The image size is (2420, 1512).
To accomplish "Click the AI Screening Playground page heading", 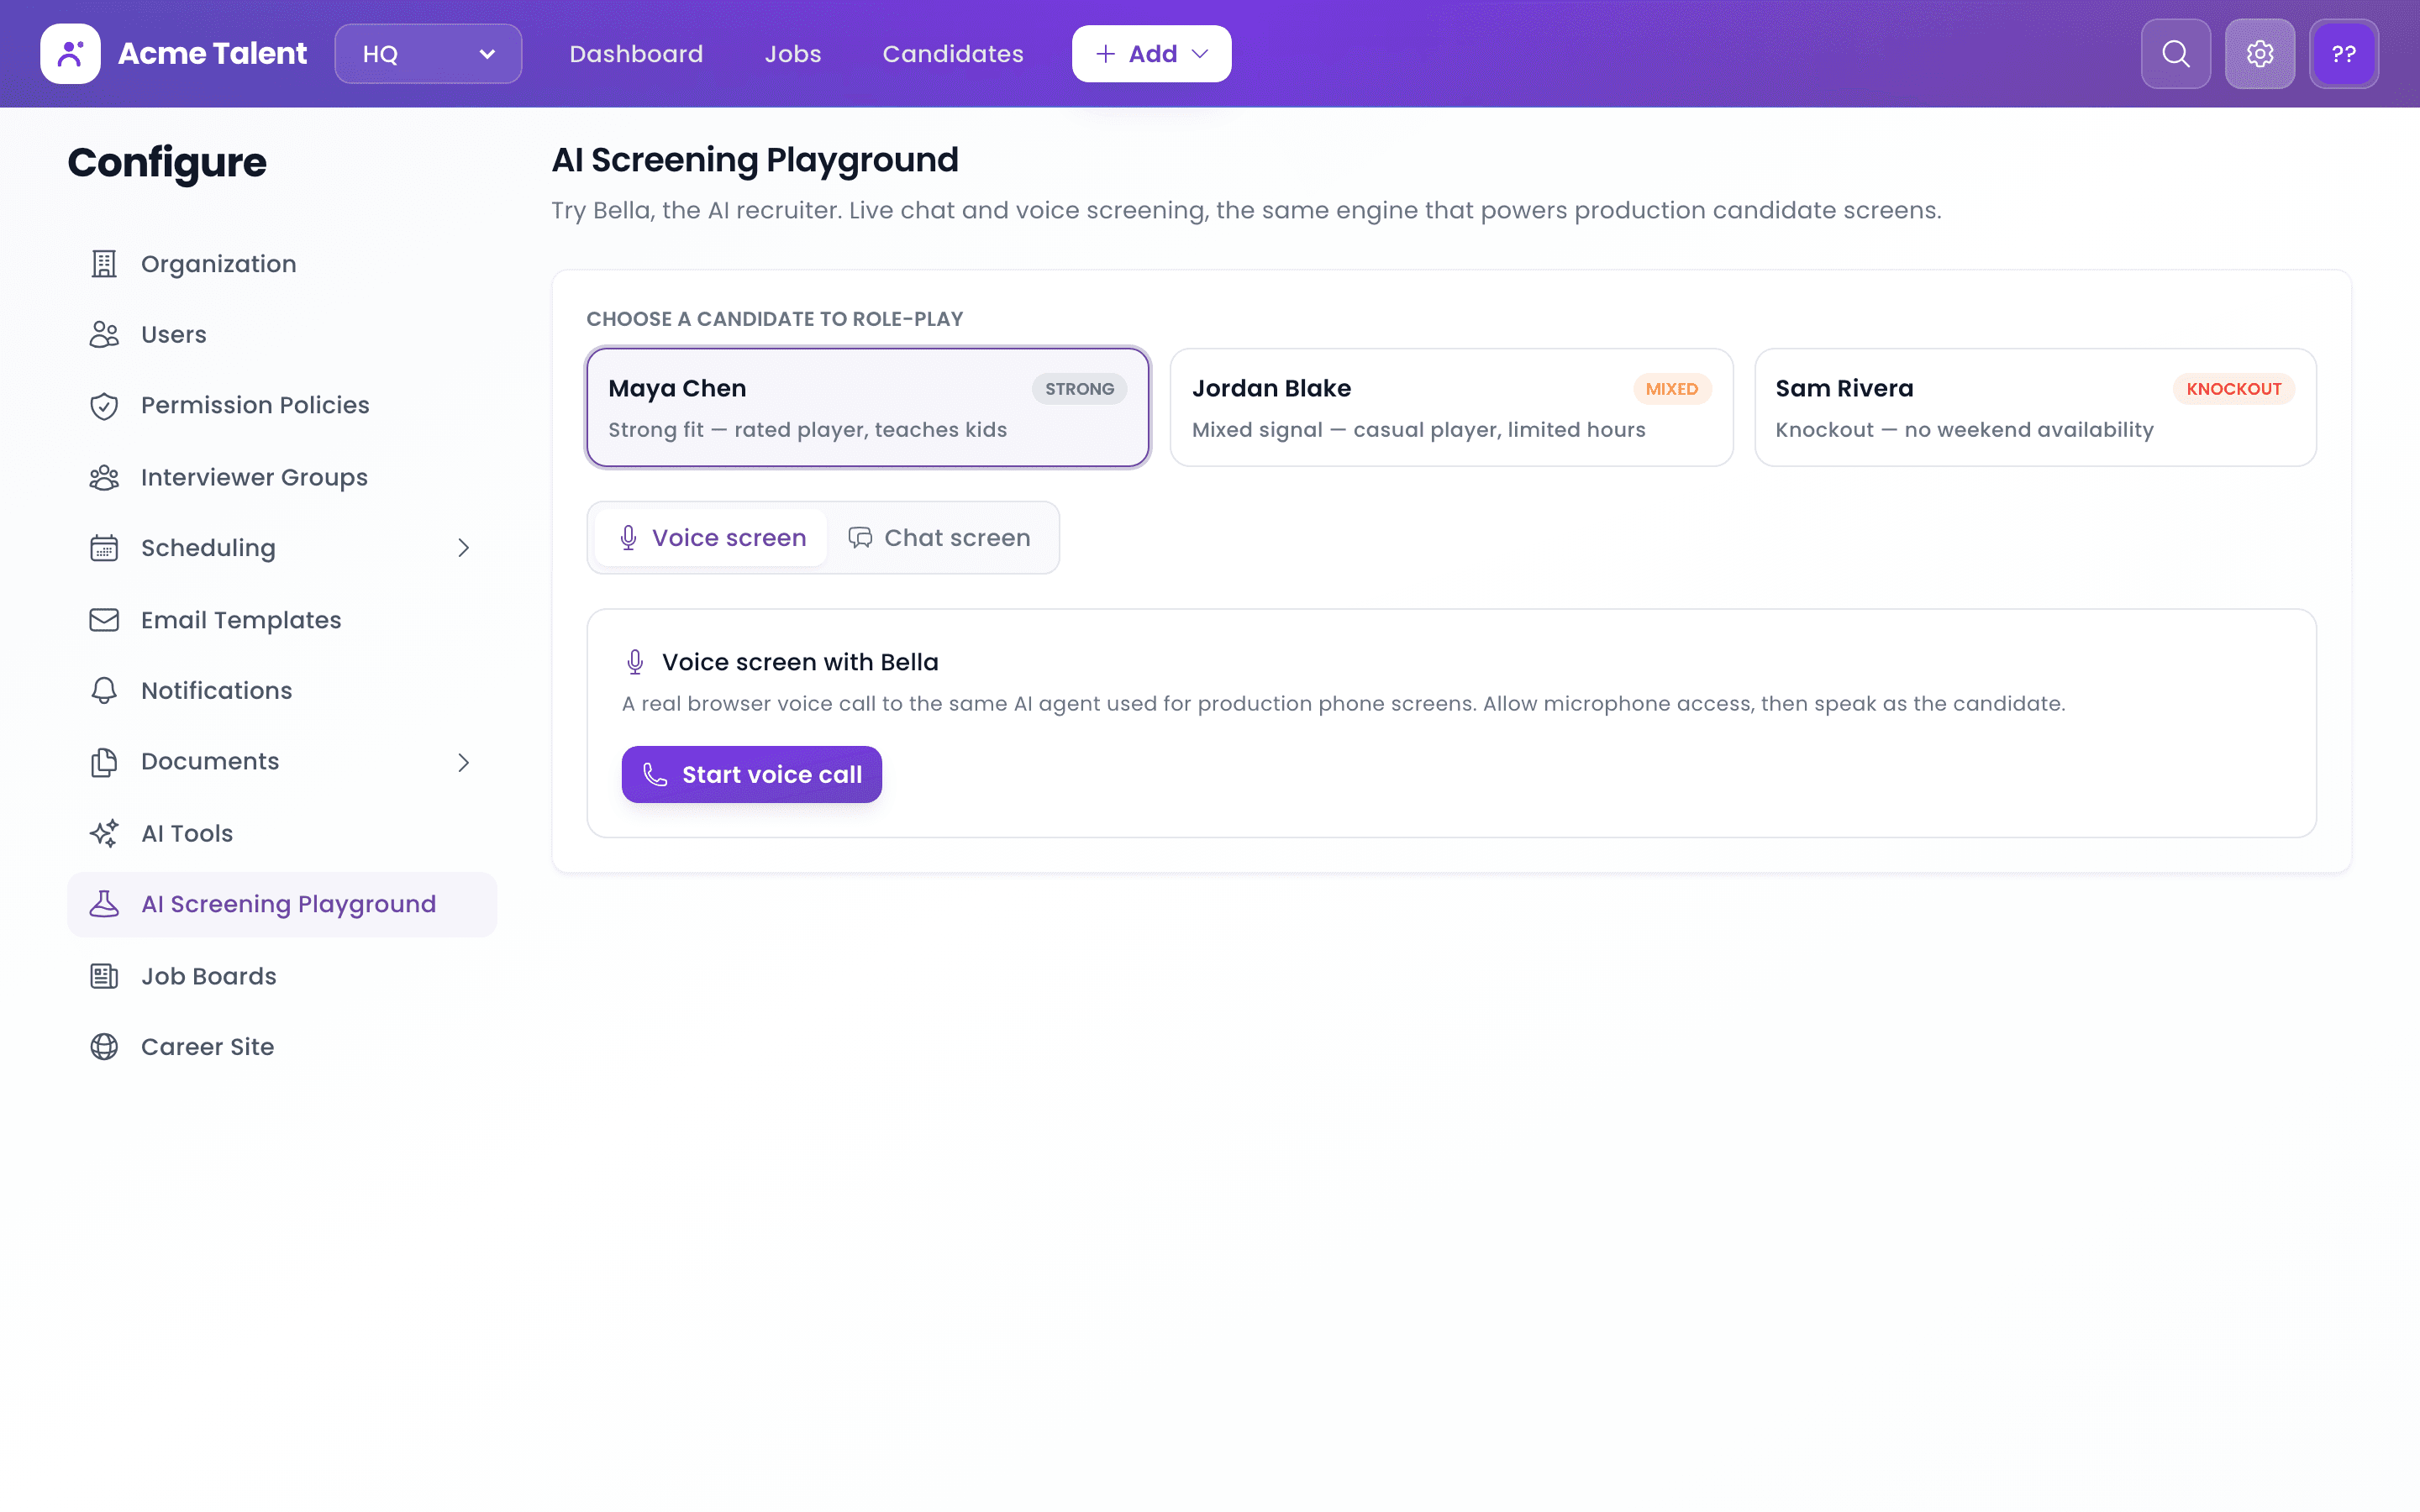I will coord(755,160).
